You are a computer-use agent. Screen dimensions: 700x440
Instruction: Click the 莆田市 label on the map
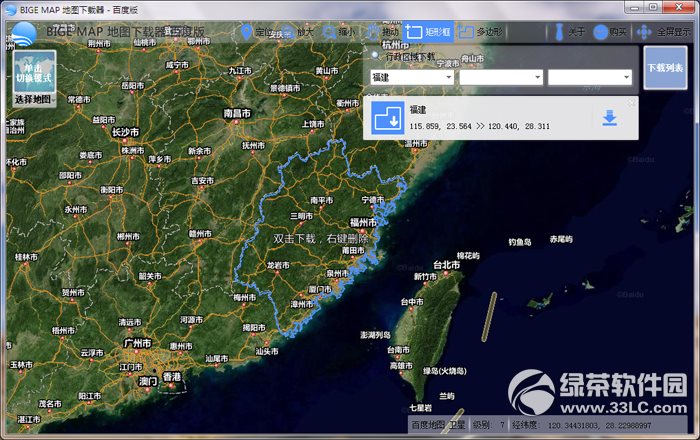[353, 250]
